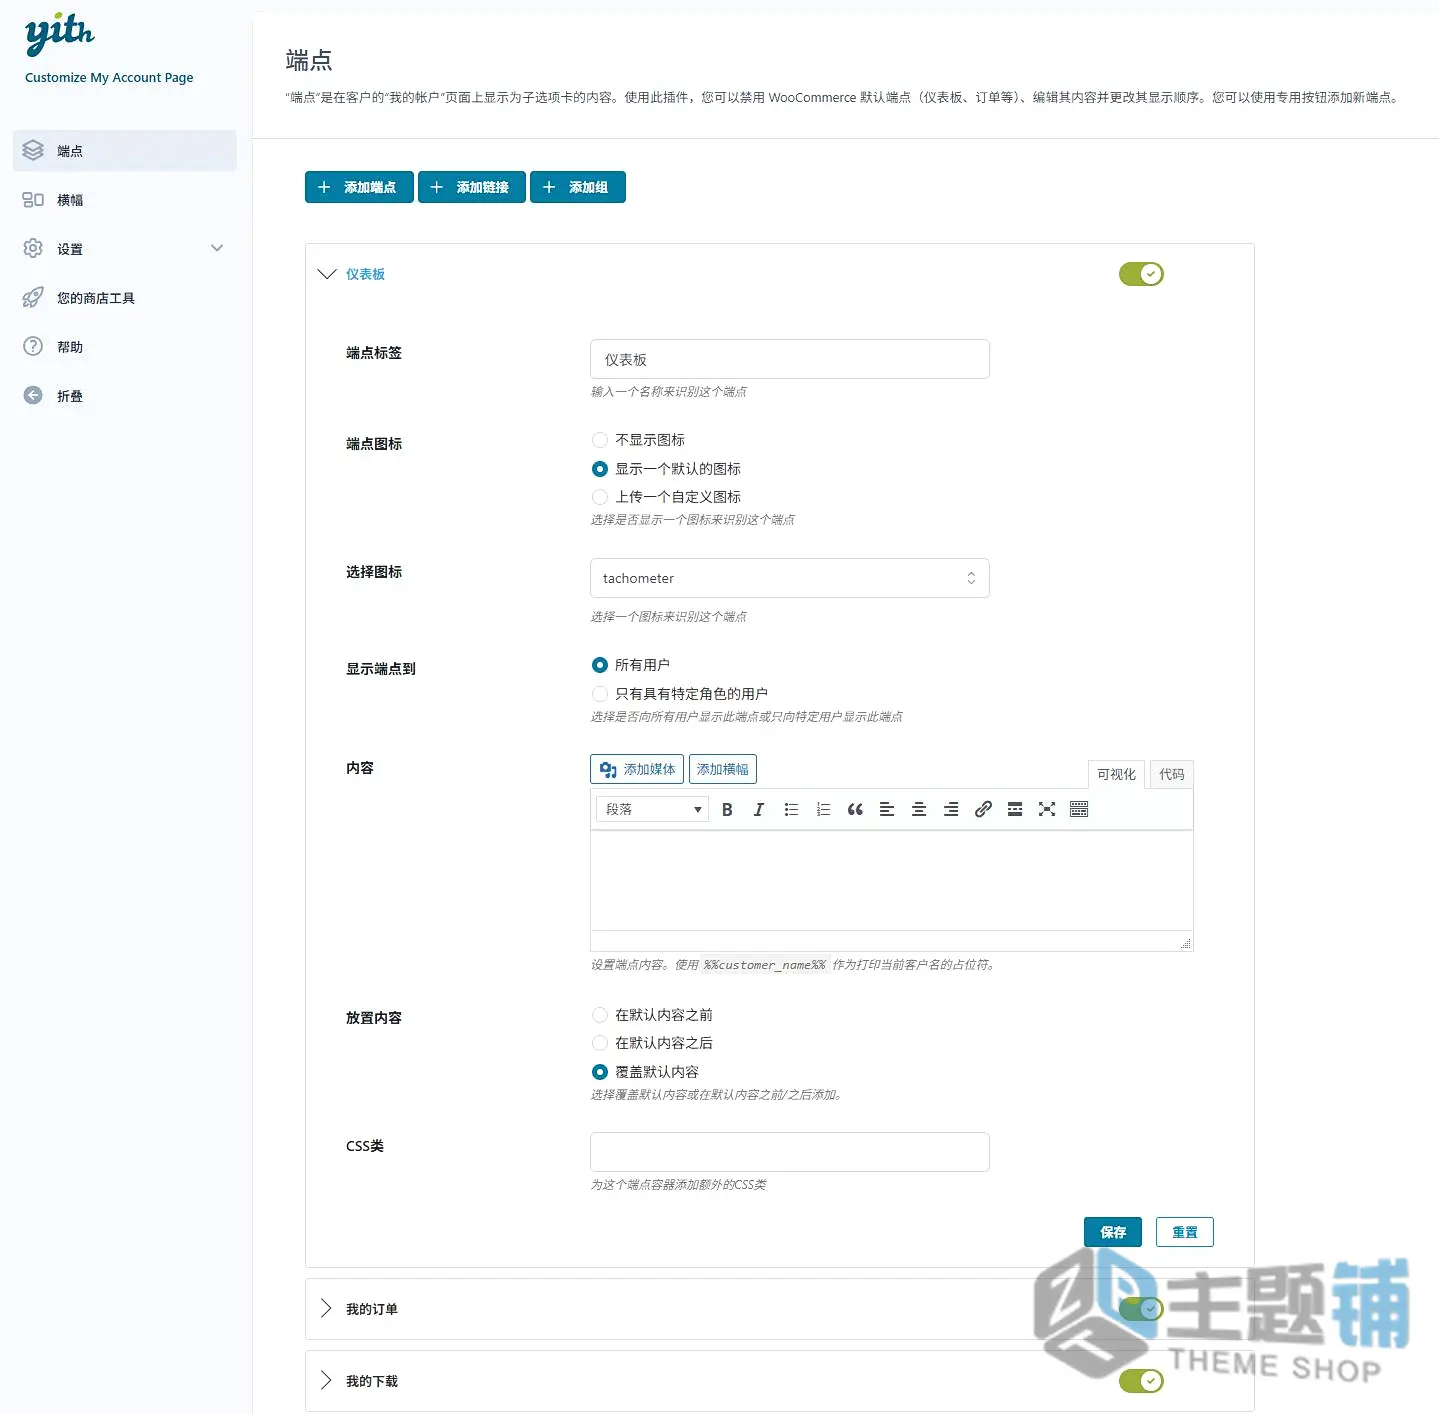Select 上传一个自定义图标 radio option
Image resolution: width=1439 pixels, height=1414 pixels.
600,497
